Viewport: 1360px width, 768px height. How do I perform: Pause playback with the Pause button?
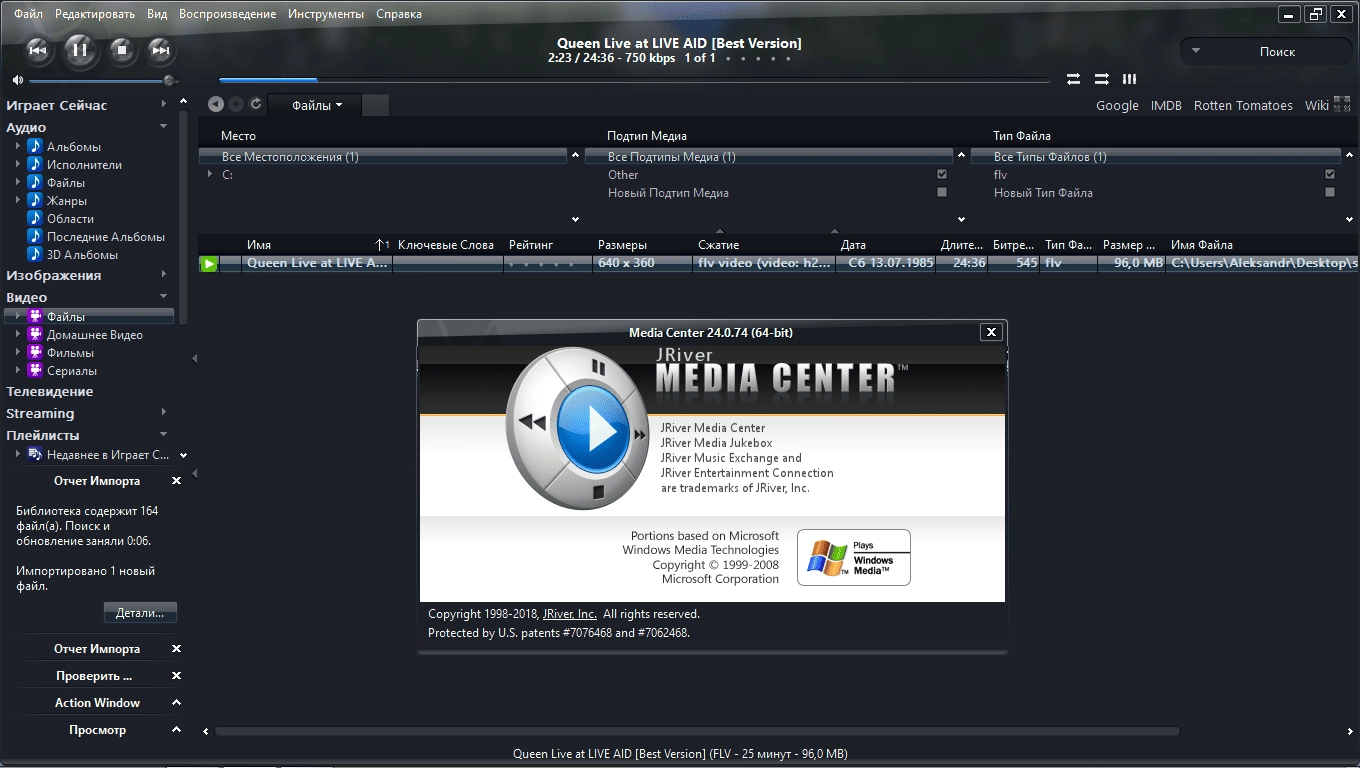pyautogui.click(x=80, y=49)
